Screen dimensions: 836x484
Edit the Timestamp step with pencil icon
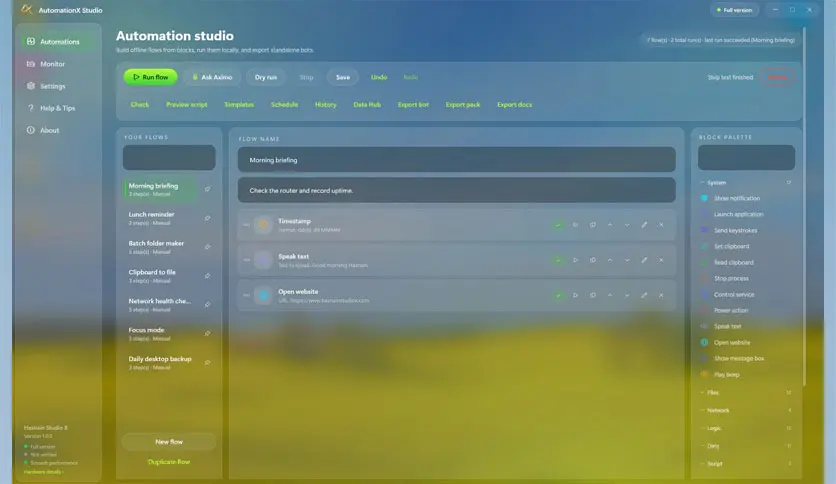(x=644, y=225)
